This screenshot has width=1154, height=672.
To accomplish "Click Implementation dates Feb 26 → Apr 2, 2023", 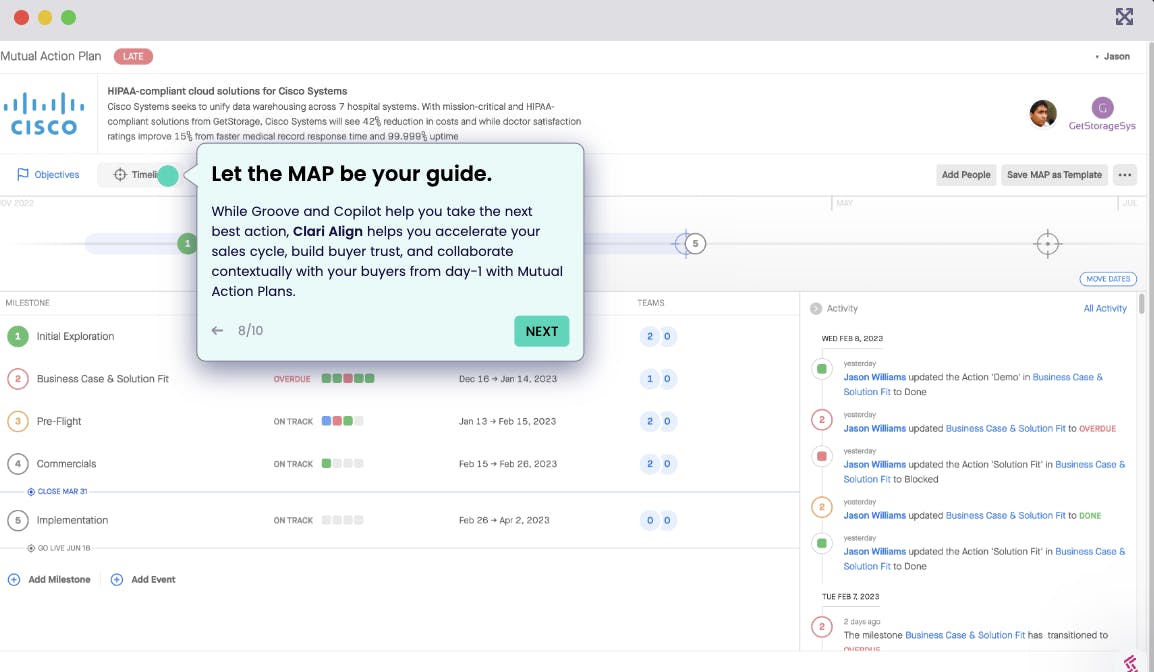I will pyautogui.click(x=504, y=520).
